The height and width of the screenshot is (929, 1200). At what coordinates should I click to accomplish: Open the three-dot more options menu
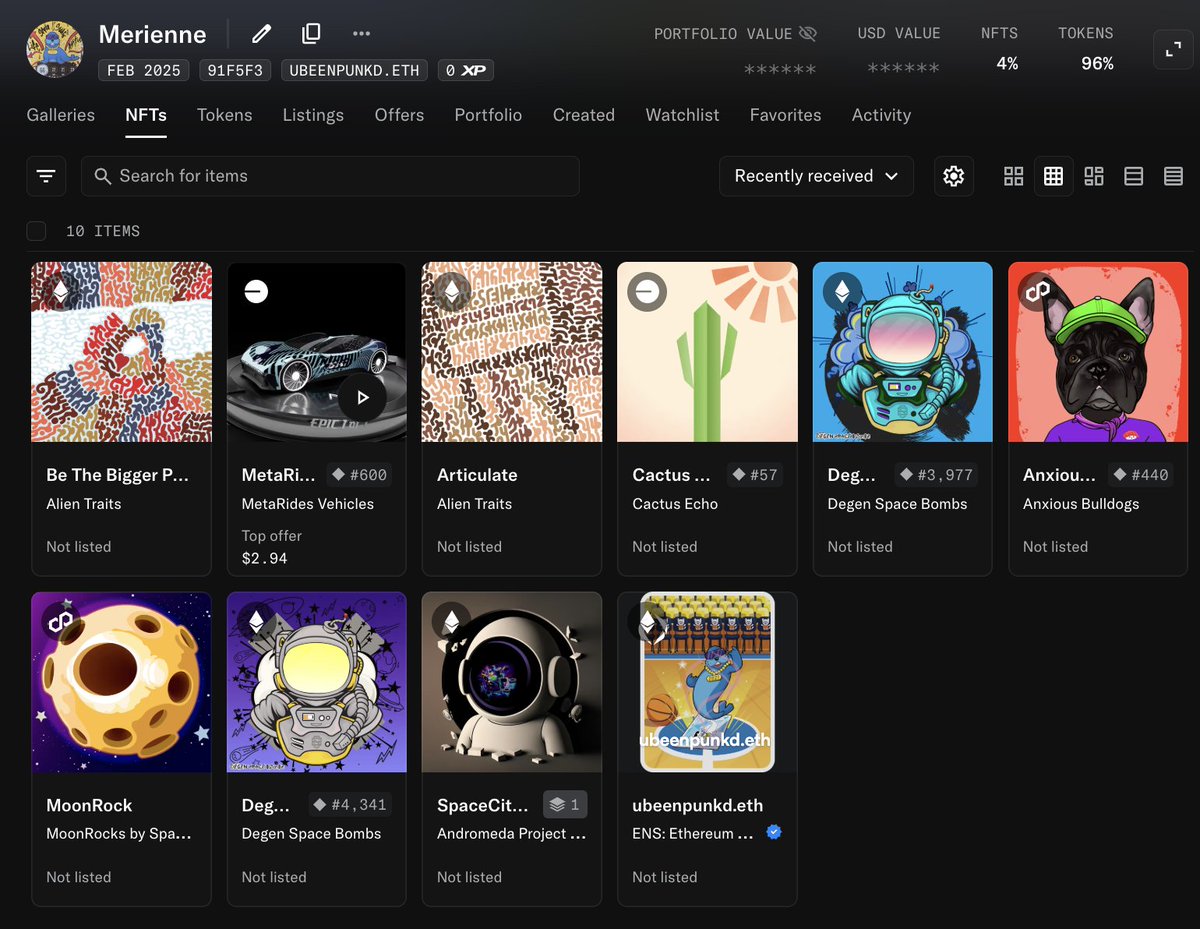pos(361,34)
